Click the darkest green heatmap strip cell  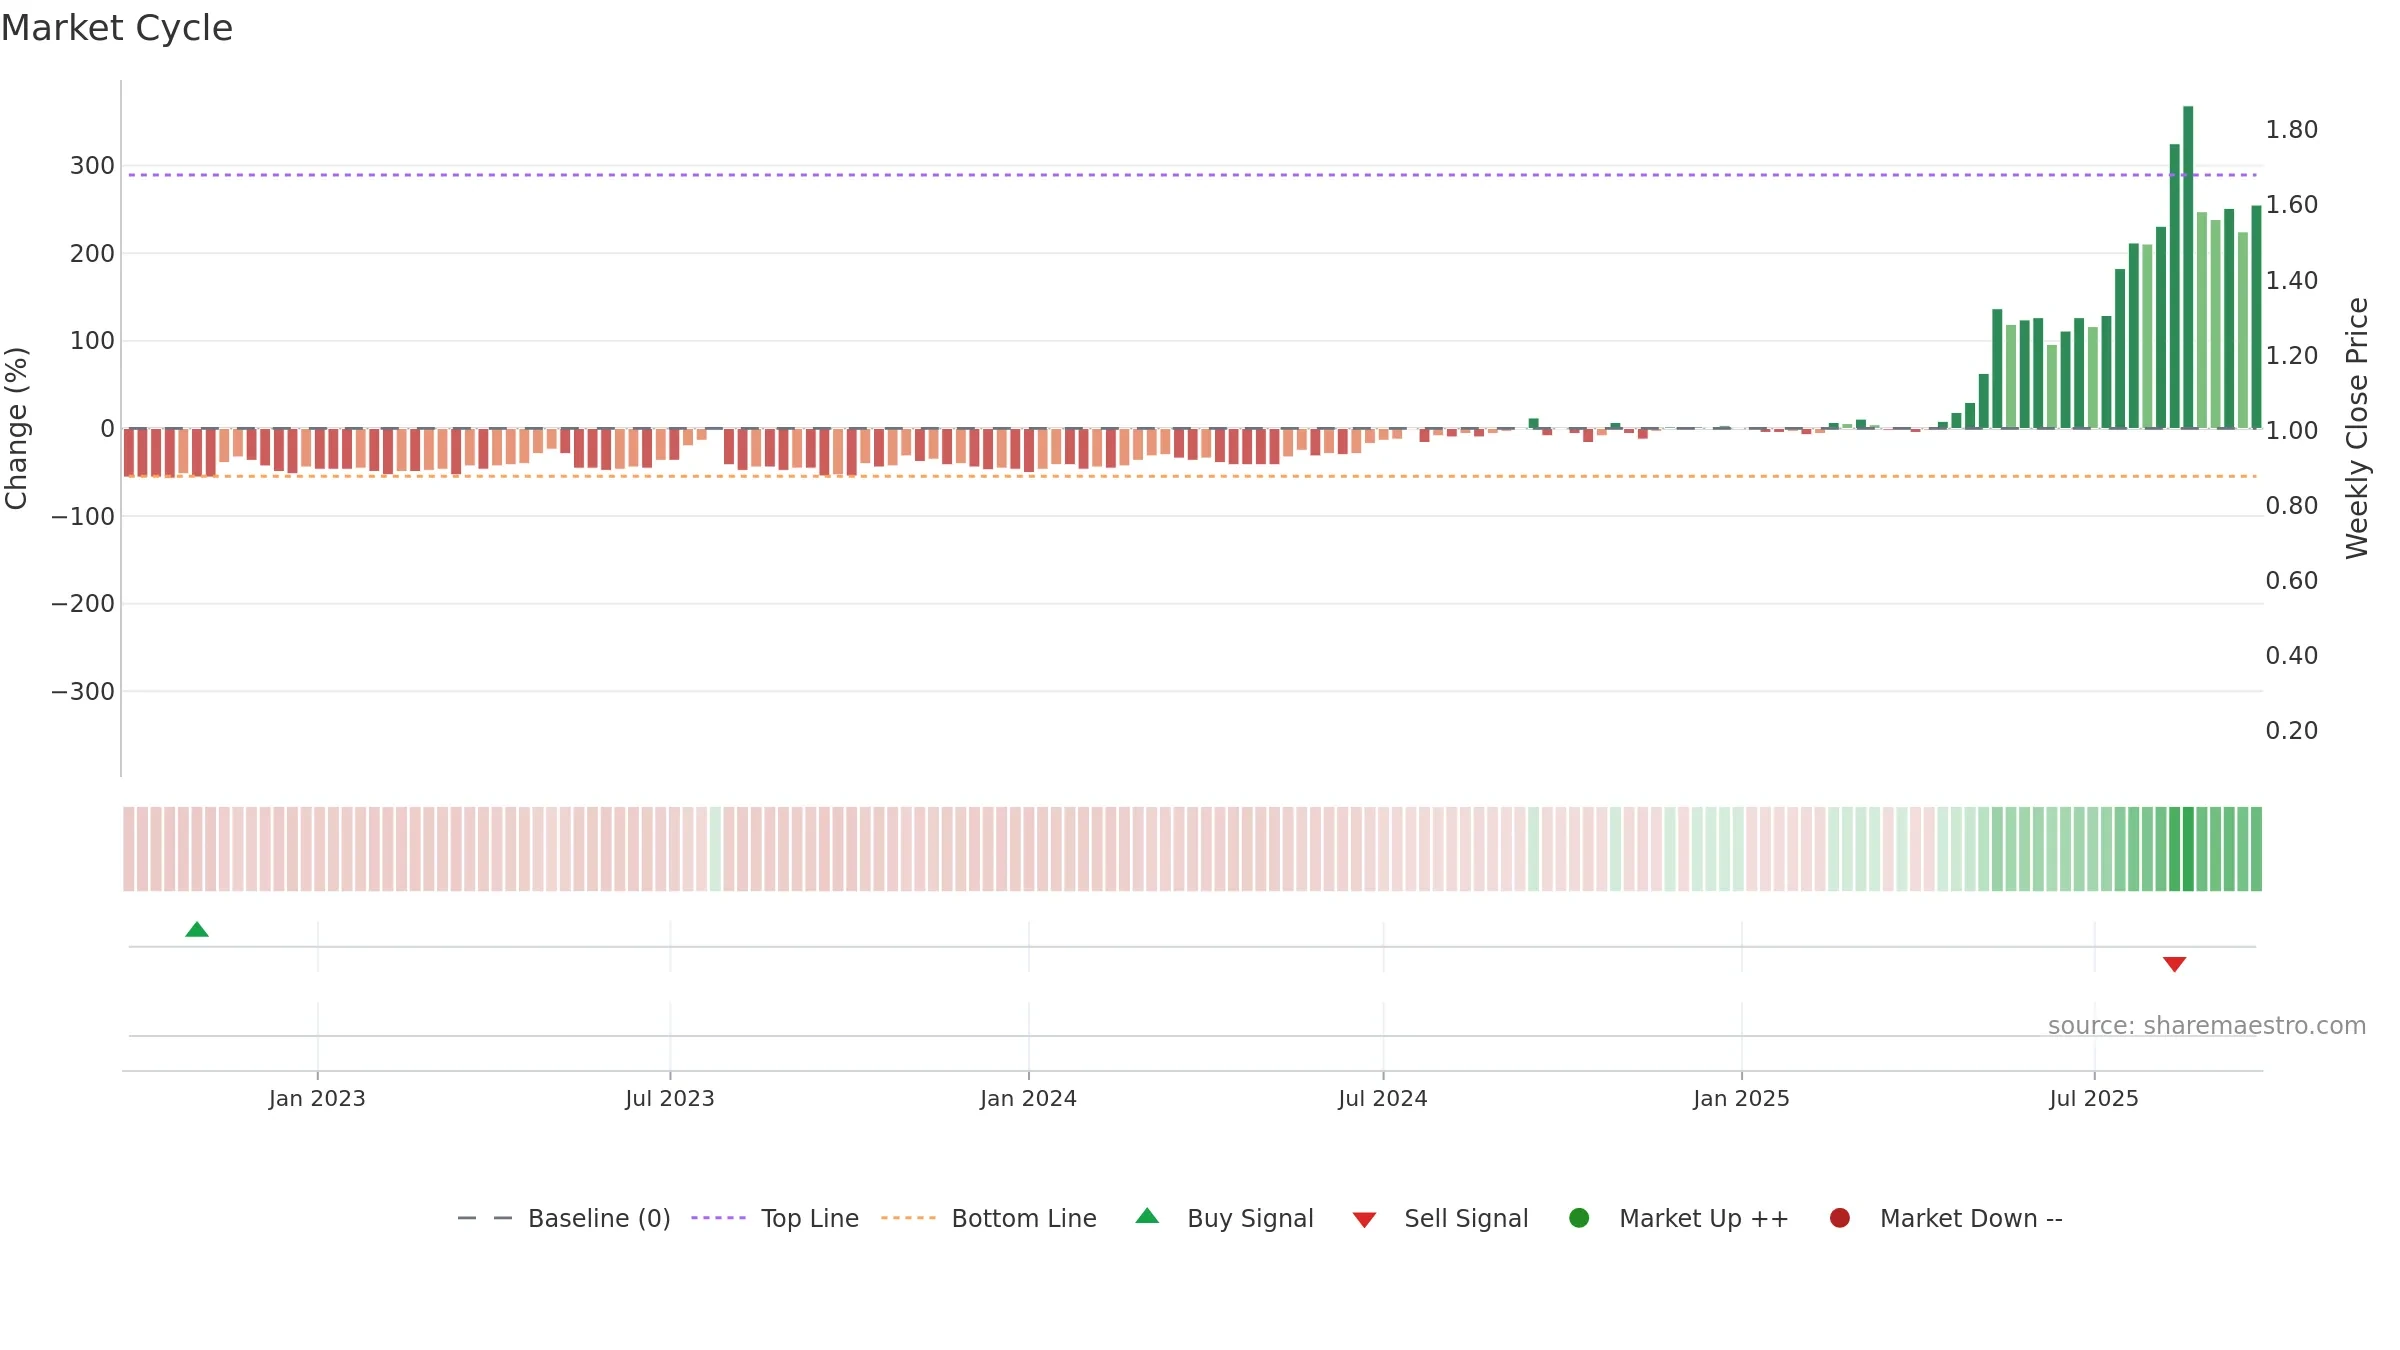tap(2188, 849)
